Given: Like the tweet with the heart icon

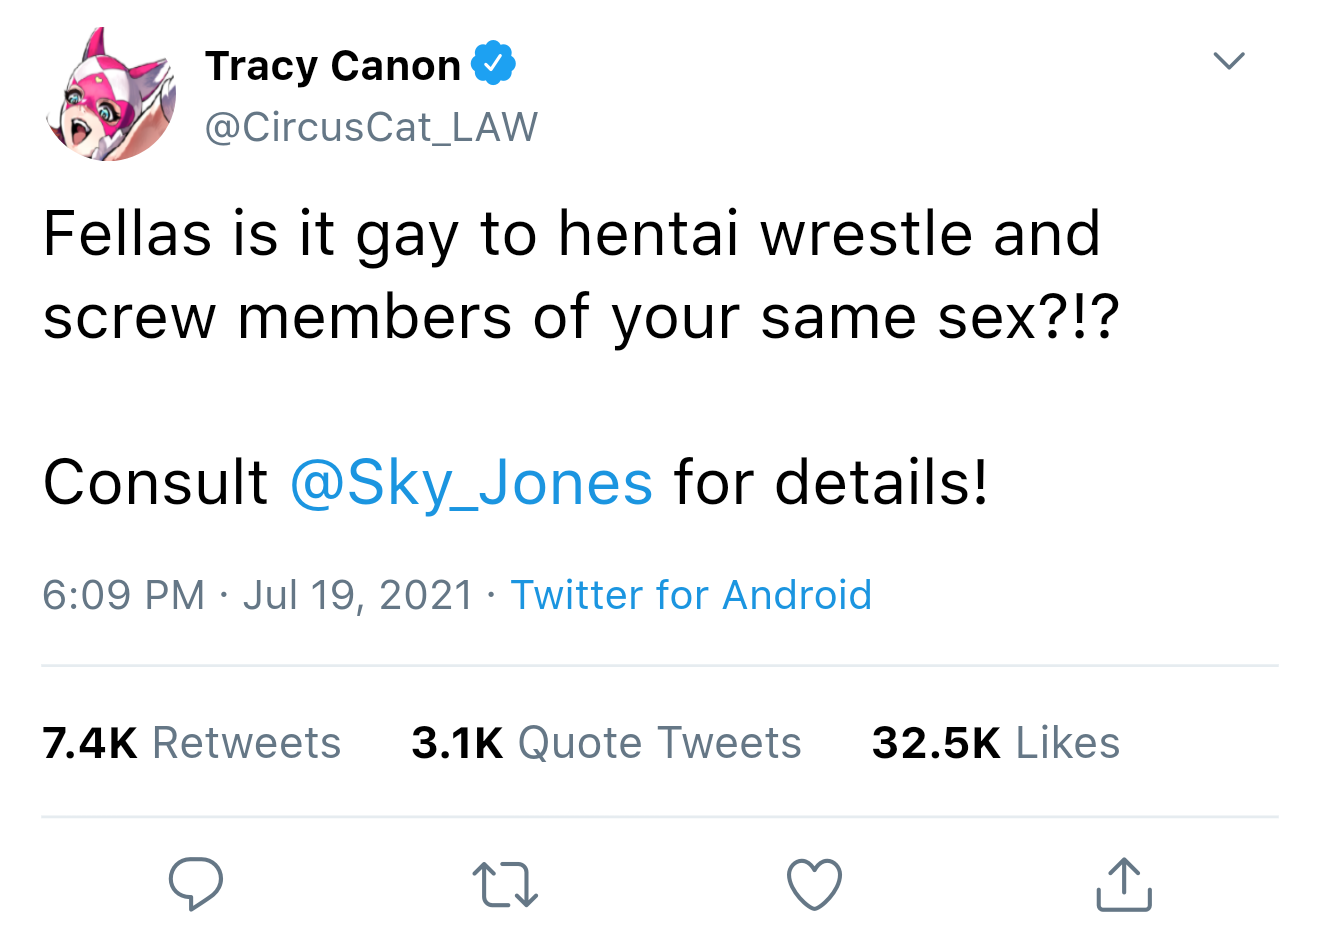Looking at the screenshot, I should pyautogui.click(x=814, y=885).
